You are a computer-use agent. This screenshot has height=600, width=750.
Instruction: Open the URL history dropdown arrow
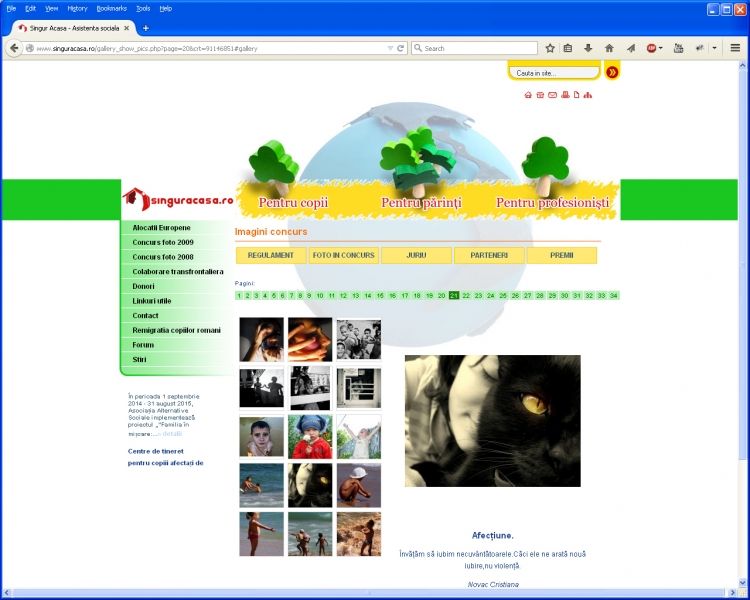(x=389, y=48)
